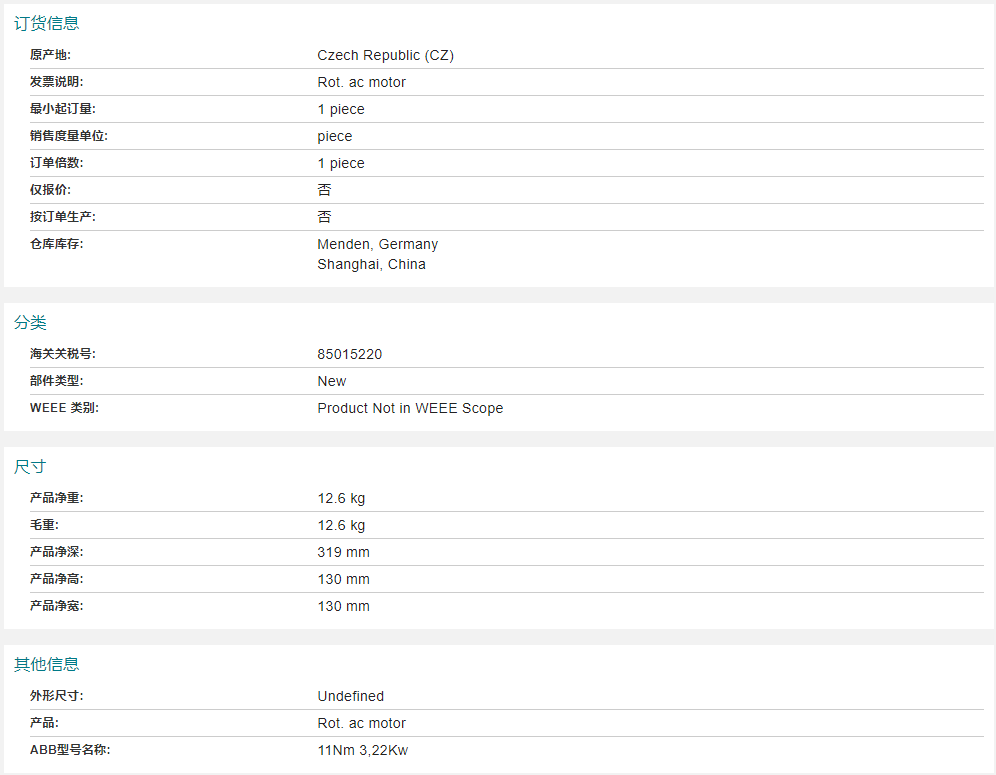Select Menden, Germany warehouse entry
This screenshot has height=775, width=996.
click(377, 244)
